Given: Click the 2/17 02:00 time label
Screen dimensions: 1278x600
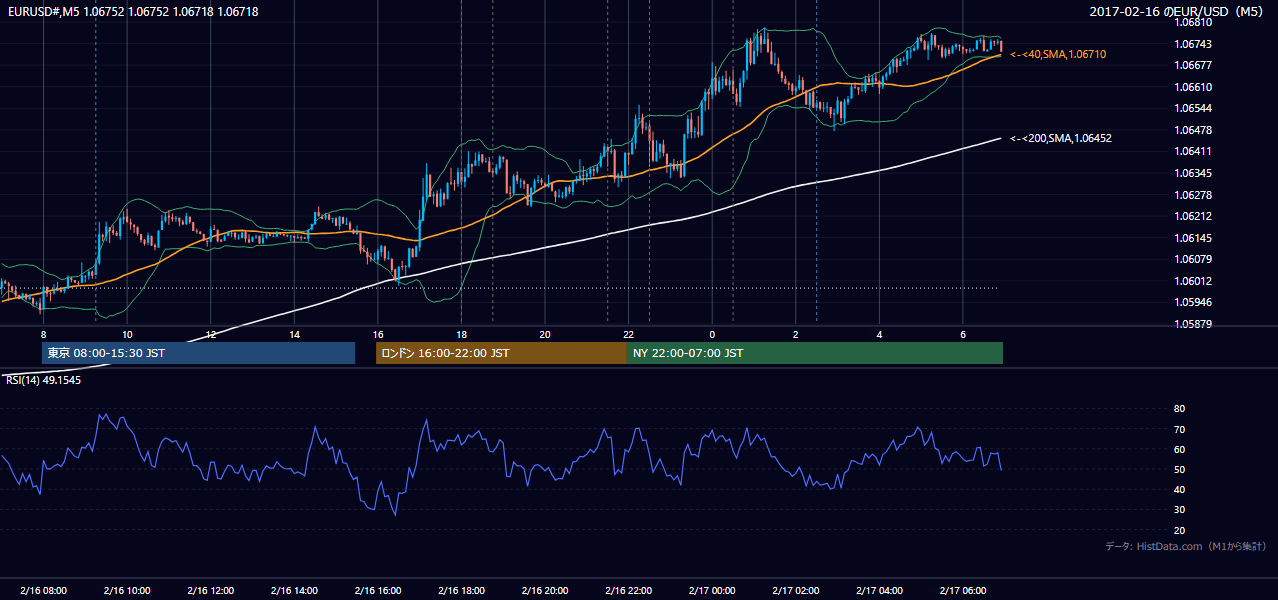Looking at the screenshot, I should 796,590.
